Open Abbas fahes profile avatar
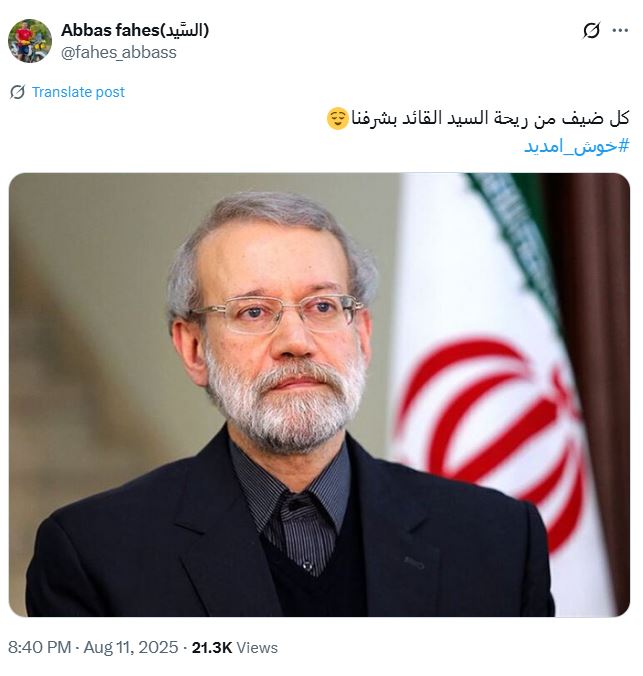 30,41
